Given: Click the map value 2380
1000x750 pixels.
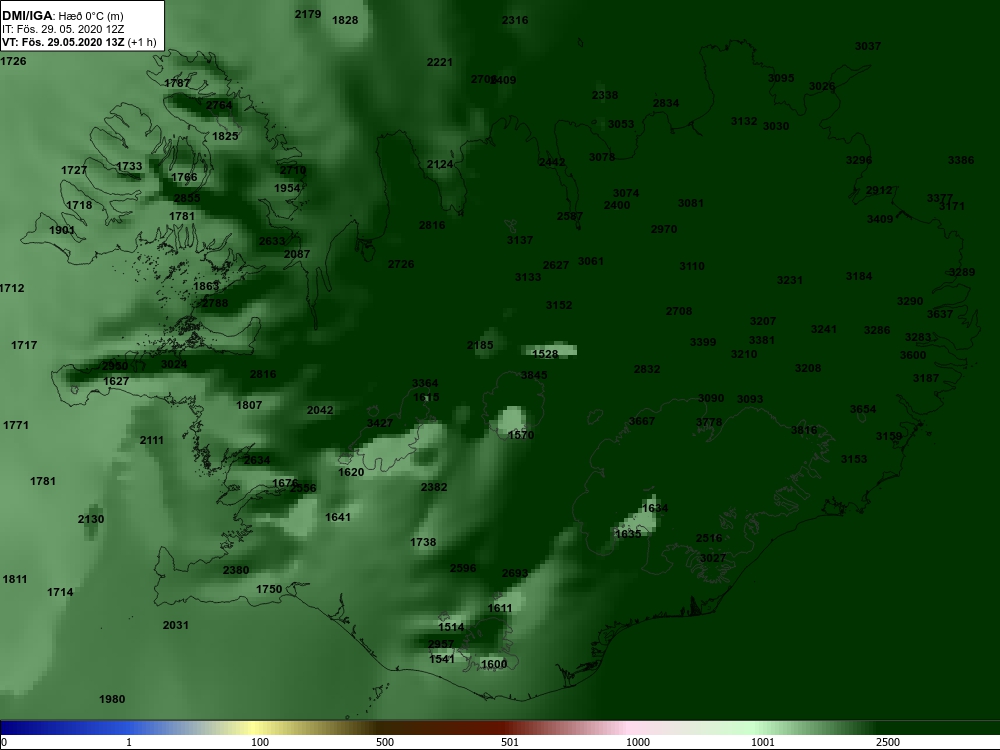Looking at the screenshot, I should [236, 571].
